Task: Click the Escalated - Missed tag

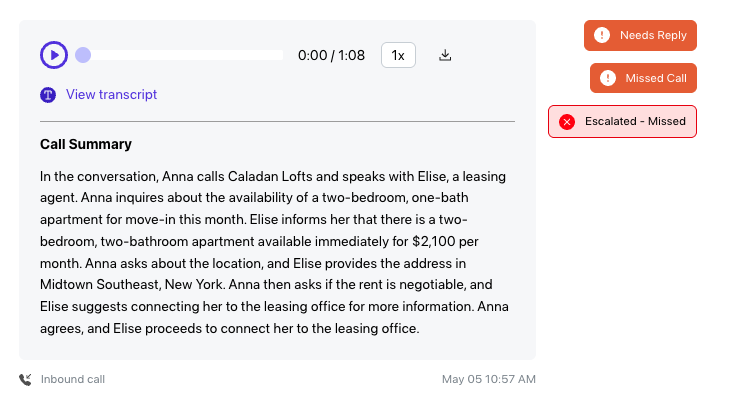Action: 622,121
